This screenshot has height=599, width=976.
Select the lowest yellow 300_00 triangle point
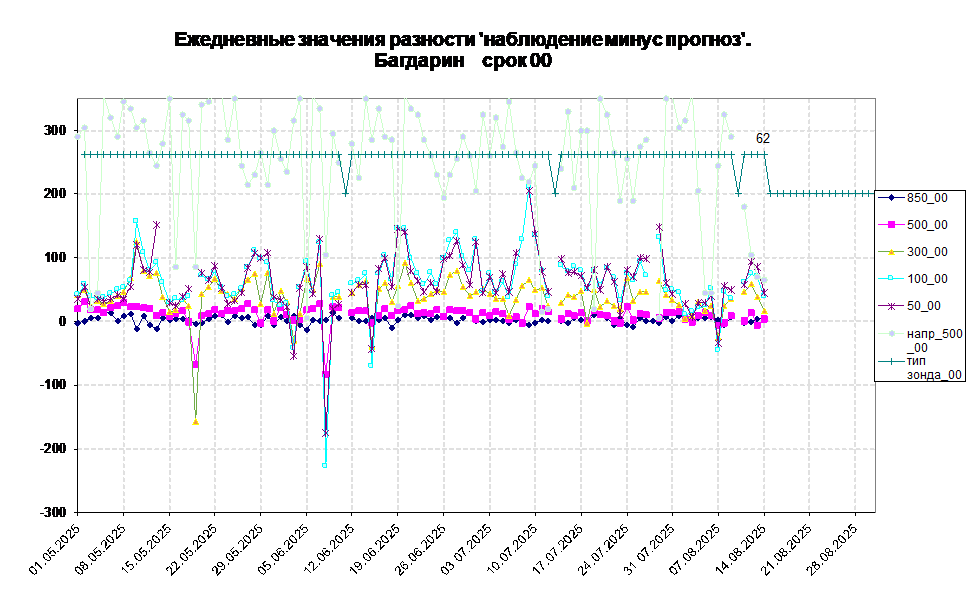click(x=195, y=422)
